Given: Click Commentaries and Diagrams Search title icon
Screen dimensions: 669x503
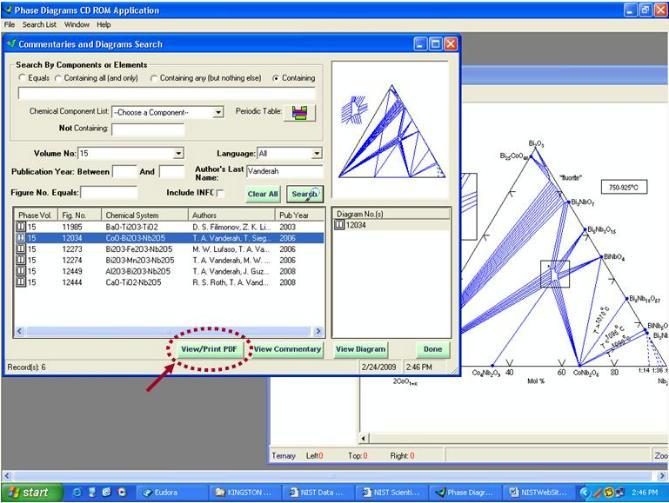Looking at the screenshot, I should point(12,44).
